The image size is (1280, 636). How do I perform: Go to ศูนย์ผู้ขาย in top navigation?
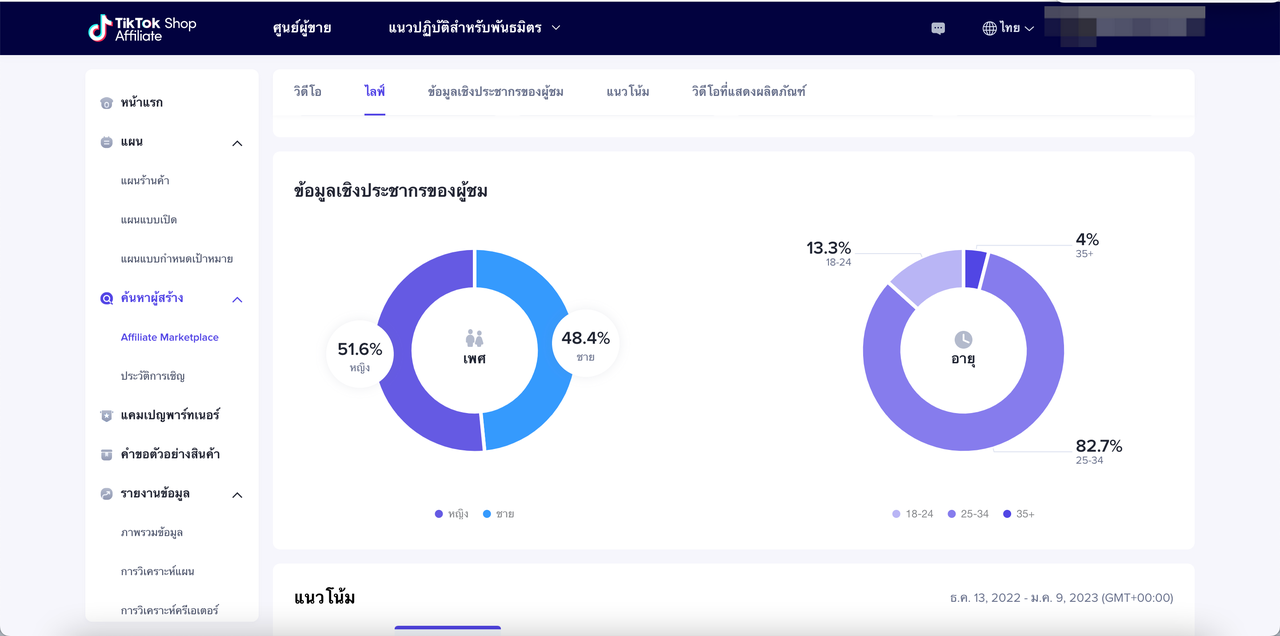click(x=301, y=28)
